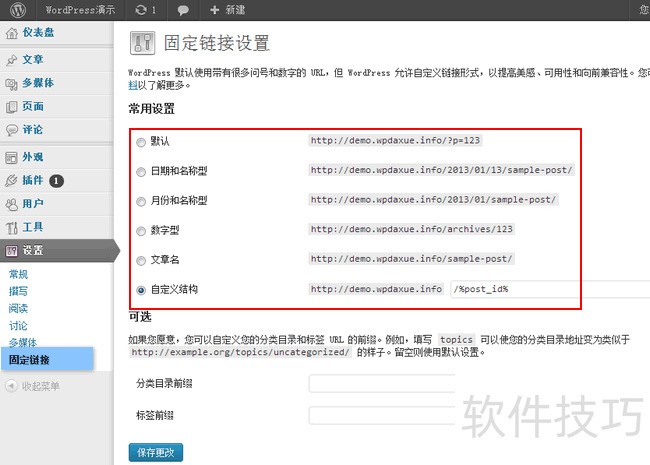The height and width of the screenshot is (465, 650).
Task: Click the WordPress演示 site name
Action: click(80, 10)
